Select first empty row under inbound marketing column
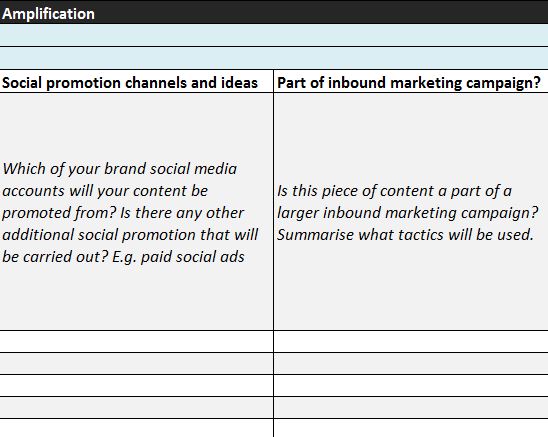This screenshot has width=548, height=437. pos(411,342)
